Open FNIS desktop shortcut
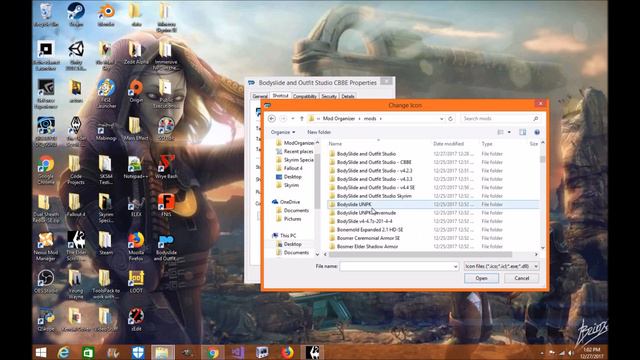 (x=166, y=205)
